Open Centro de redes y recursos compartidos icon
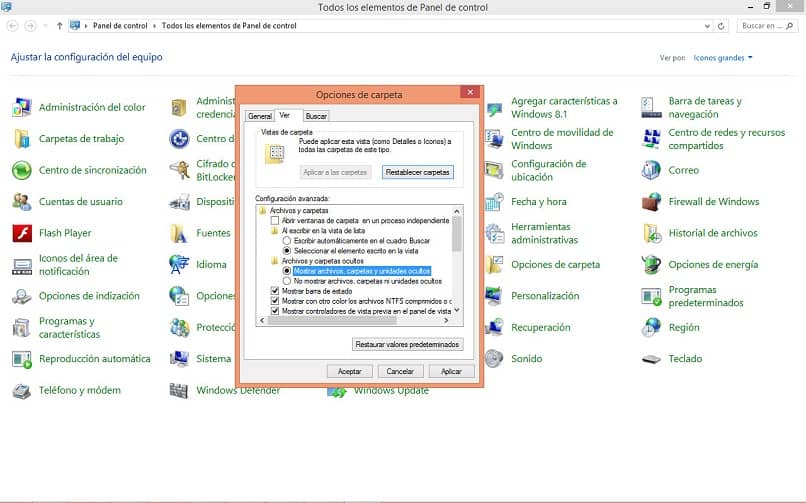 tap(651, 139)
